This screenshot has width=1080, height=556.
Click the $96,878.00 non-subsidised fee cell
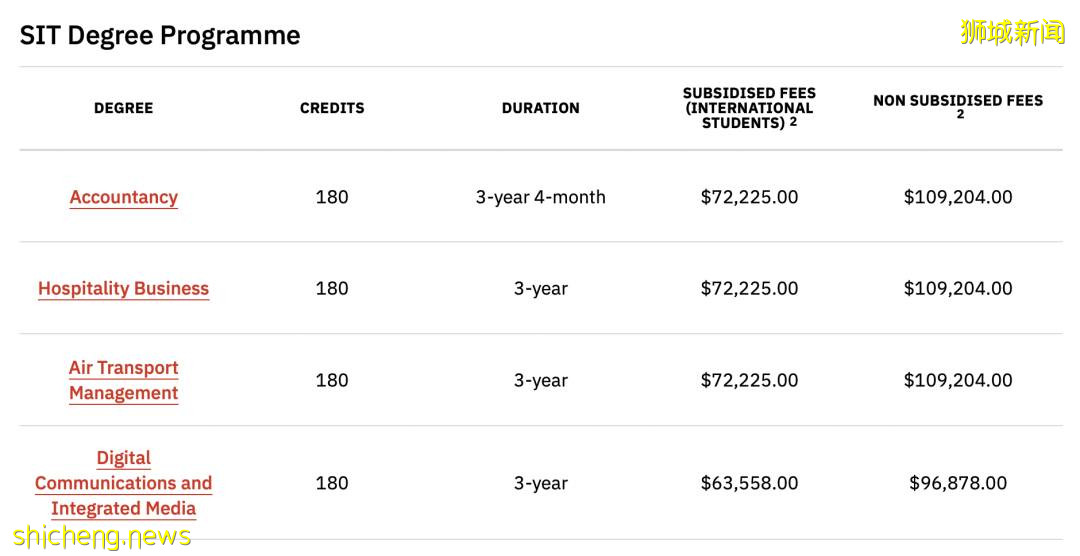pyautogui.click(x=958, y=483)
